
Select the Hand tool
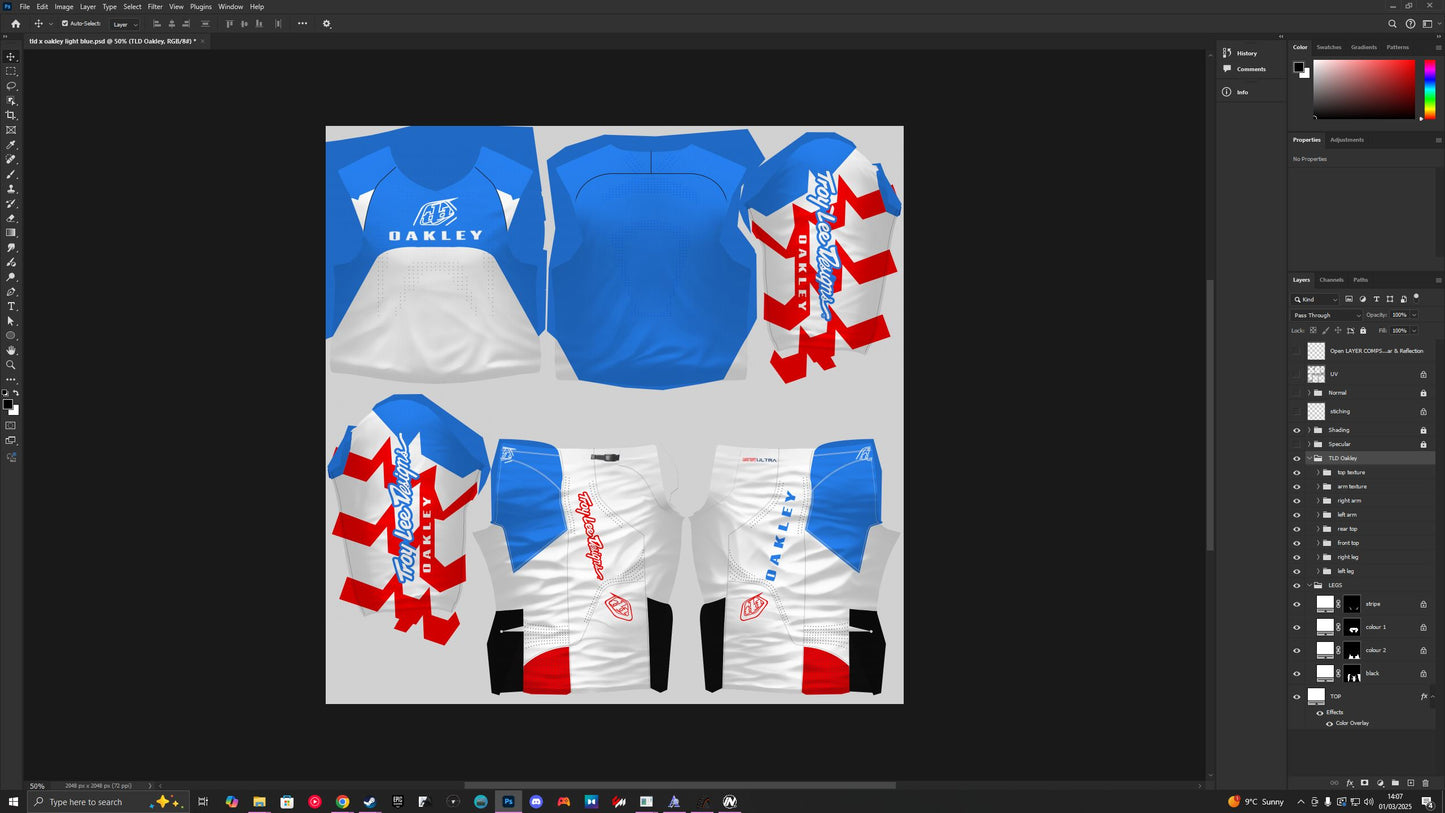tap(11, 350)
